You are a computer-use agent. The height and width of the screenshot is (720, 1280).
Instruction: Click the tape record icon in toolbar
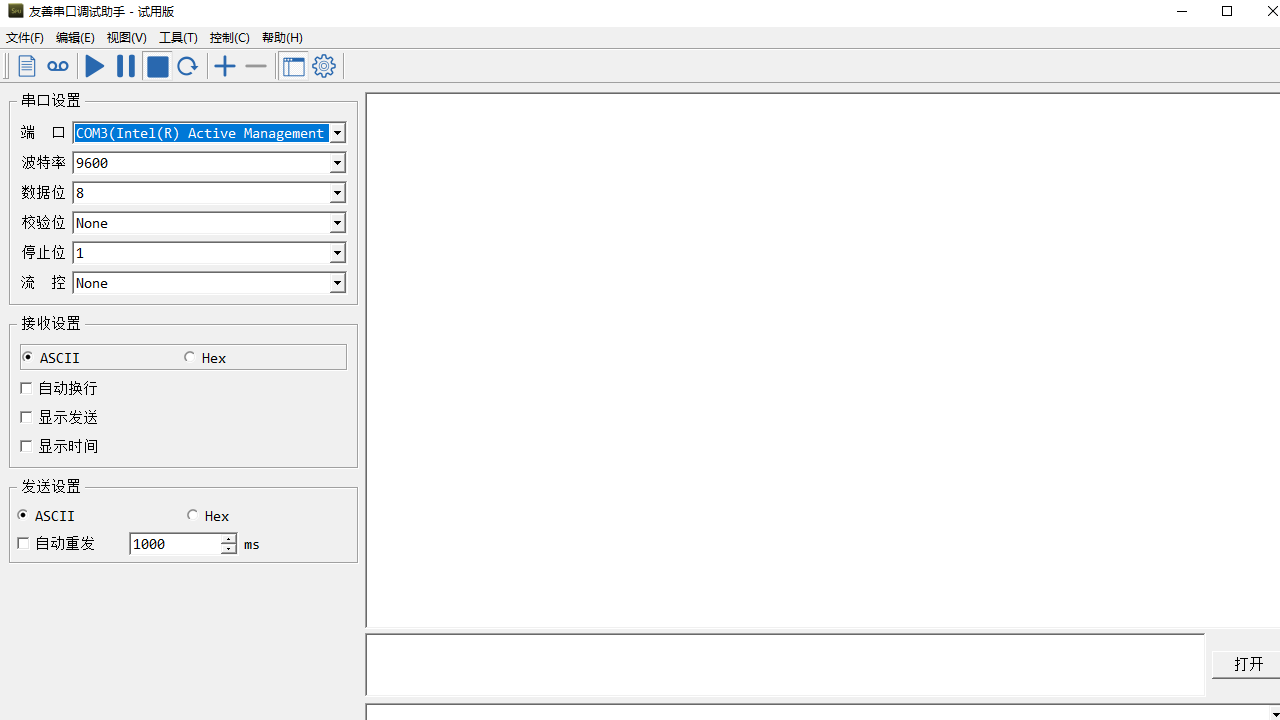(x=58, y=66)
